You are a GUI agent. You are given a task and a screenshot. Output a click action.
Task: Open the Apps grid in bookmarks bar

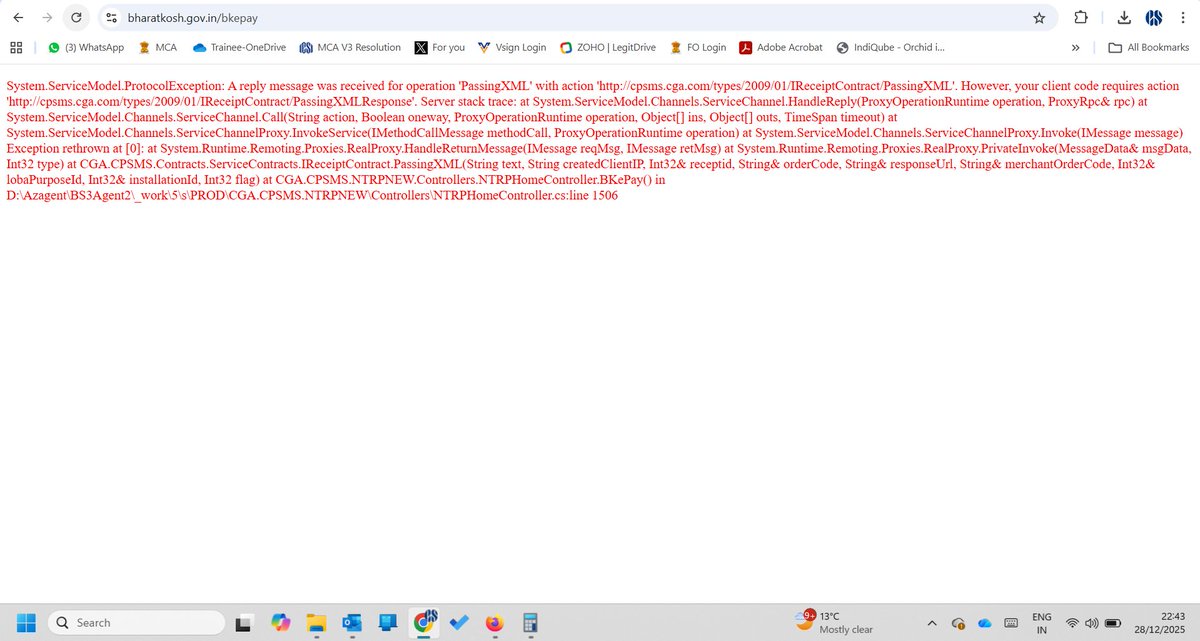tap(16, 47)
